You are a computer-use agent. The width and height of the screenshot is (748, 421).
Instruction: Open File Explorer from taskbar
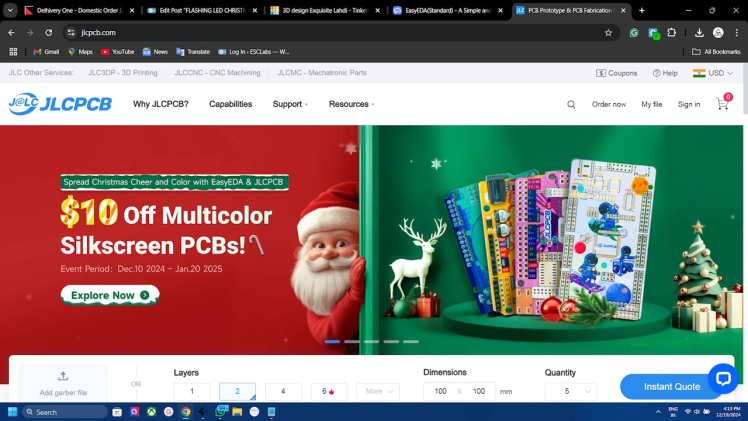[x=237, y=411]
